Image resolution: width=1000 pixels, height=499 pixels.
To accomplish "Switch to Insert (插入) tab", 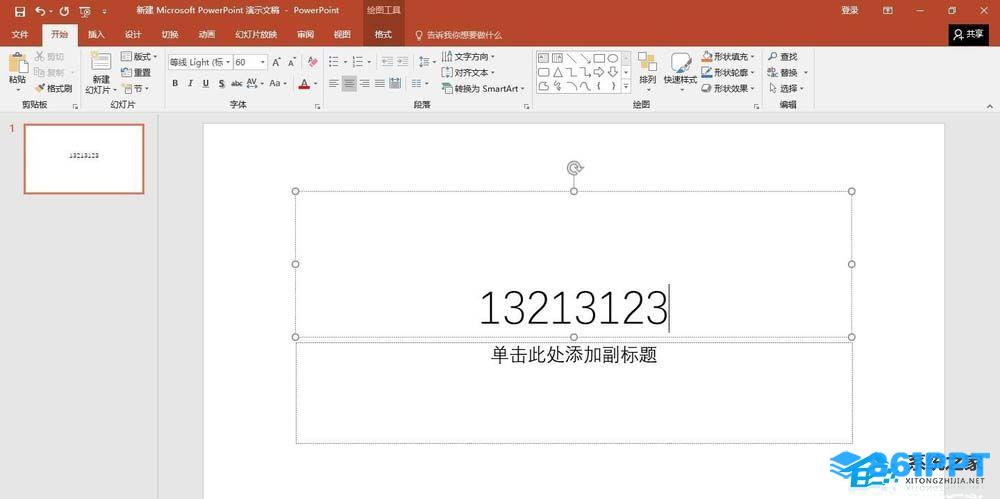I will 96,34.
